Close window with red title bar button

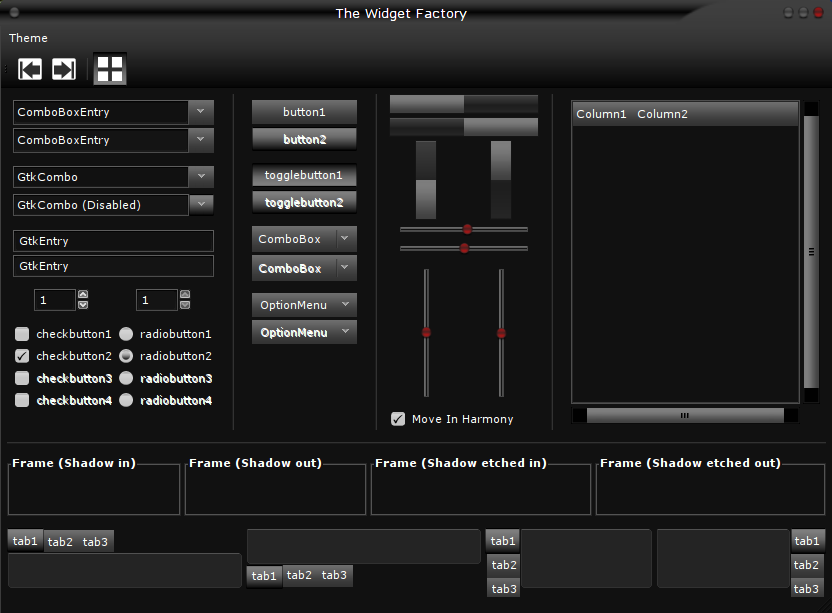click(819, 13)
